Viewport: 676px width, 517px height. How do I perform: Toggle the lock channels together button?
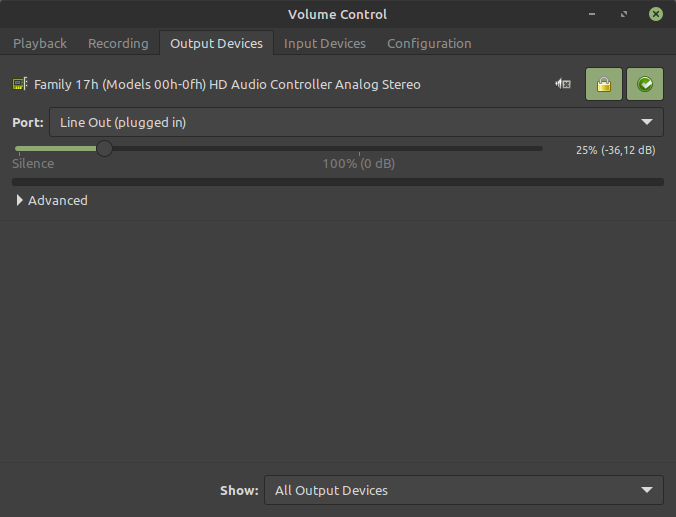603,85
